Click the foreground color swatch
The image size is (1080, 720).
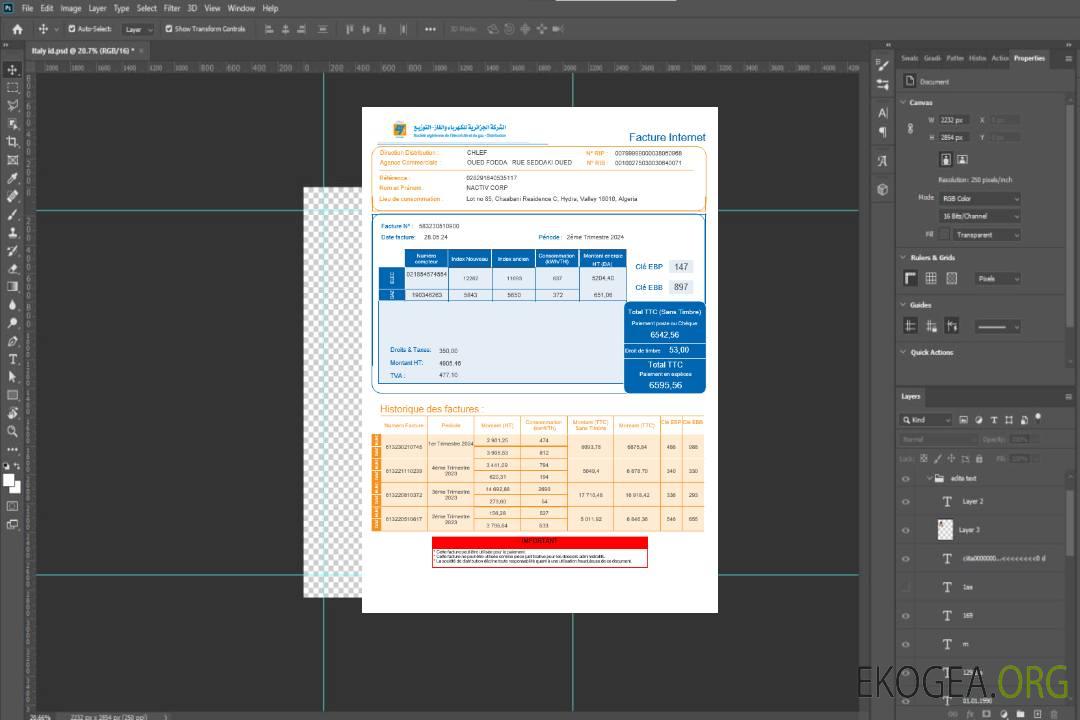pos(9,480)
